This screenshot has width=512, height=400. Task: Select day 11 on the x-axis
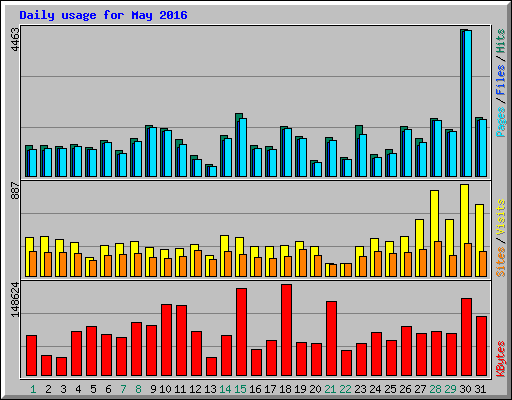(x=180, y=389)
